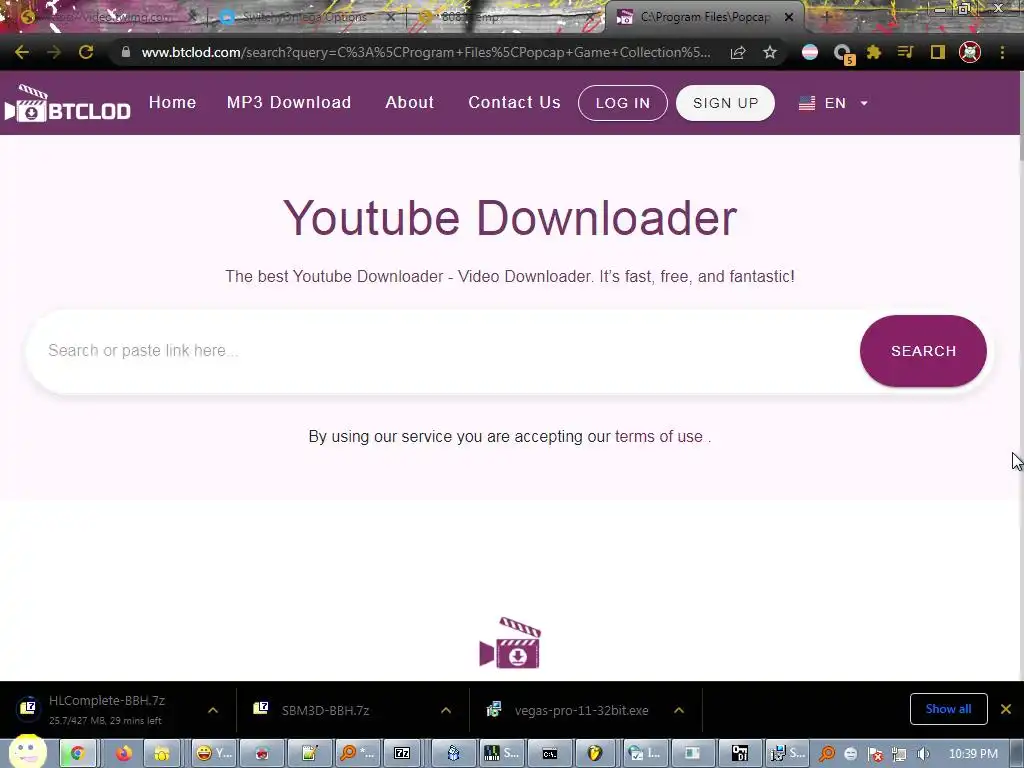Open the FL Studio taskbar item
This screenshot has height=768, width=1024.
[x=594, y=754]
